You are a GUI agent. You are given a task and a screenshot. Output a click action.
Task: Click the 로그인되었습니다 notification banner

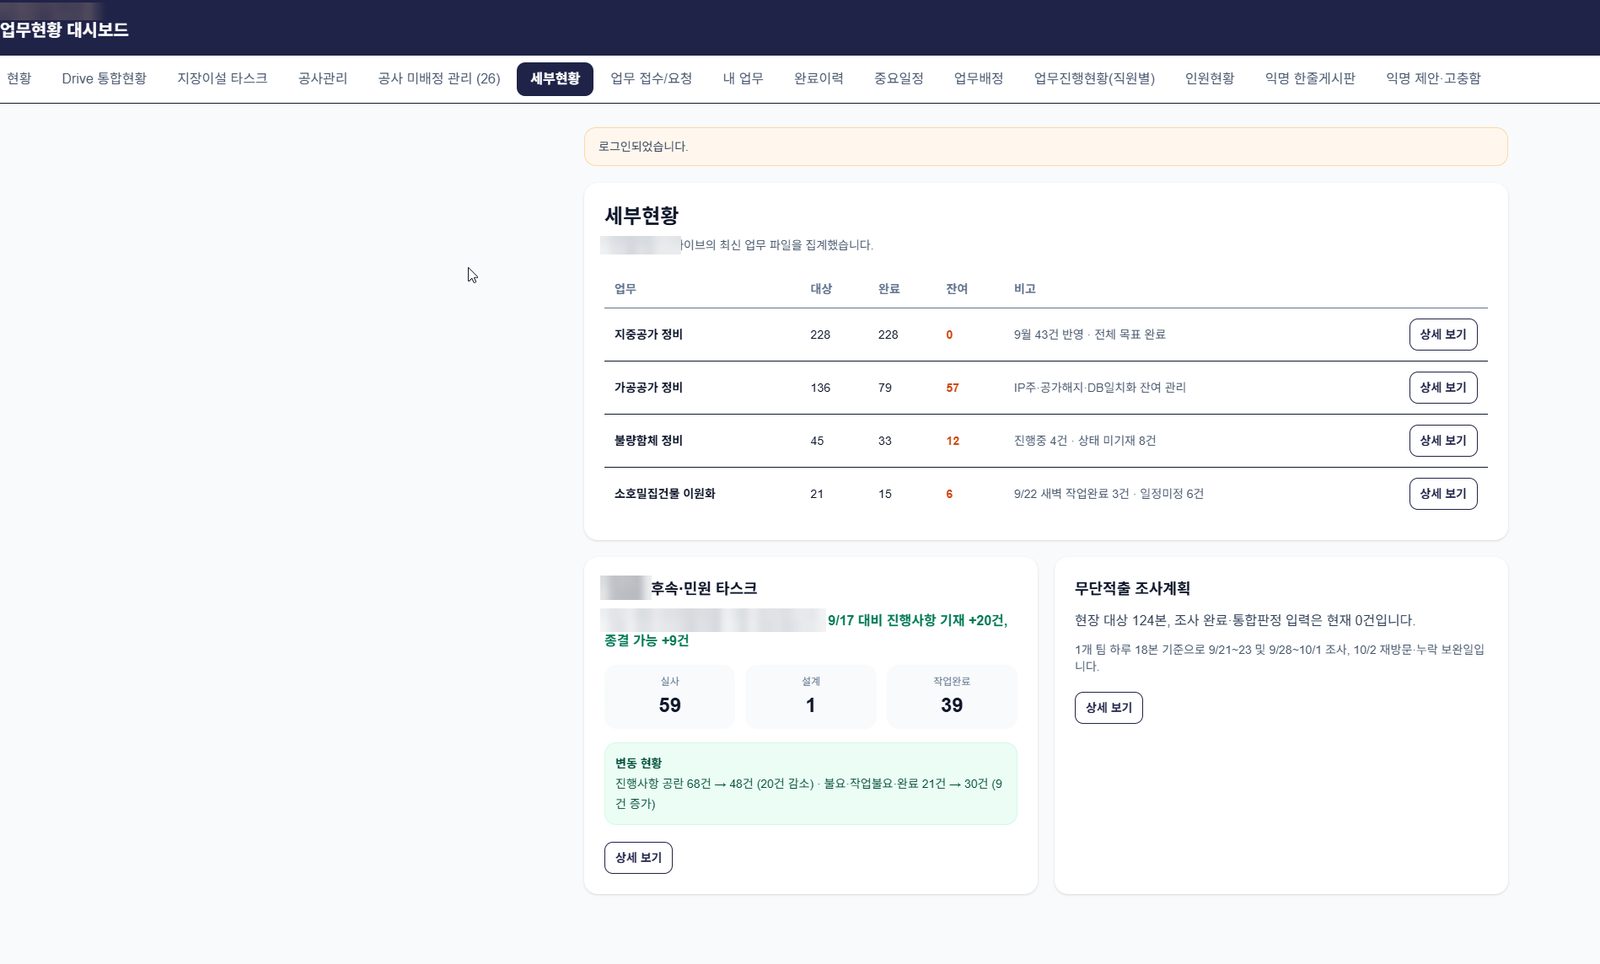click(x=1045, y=147)
